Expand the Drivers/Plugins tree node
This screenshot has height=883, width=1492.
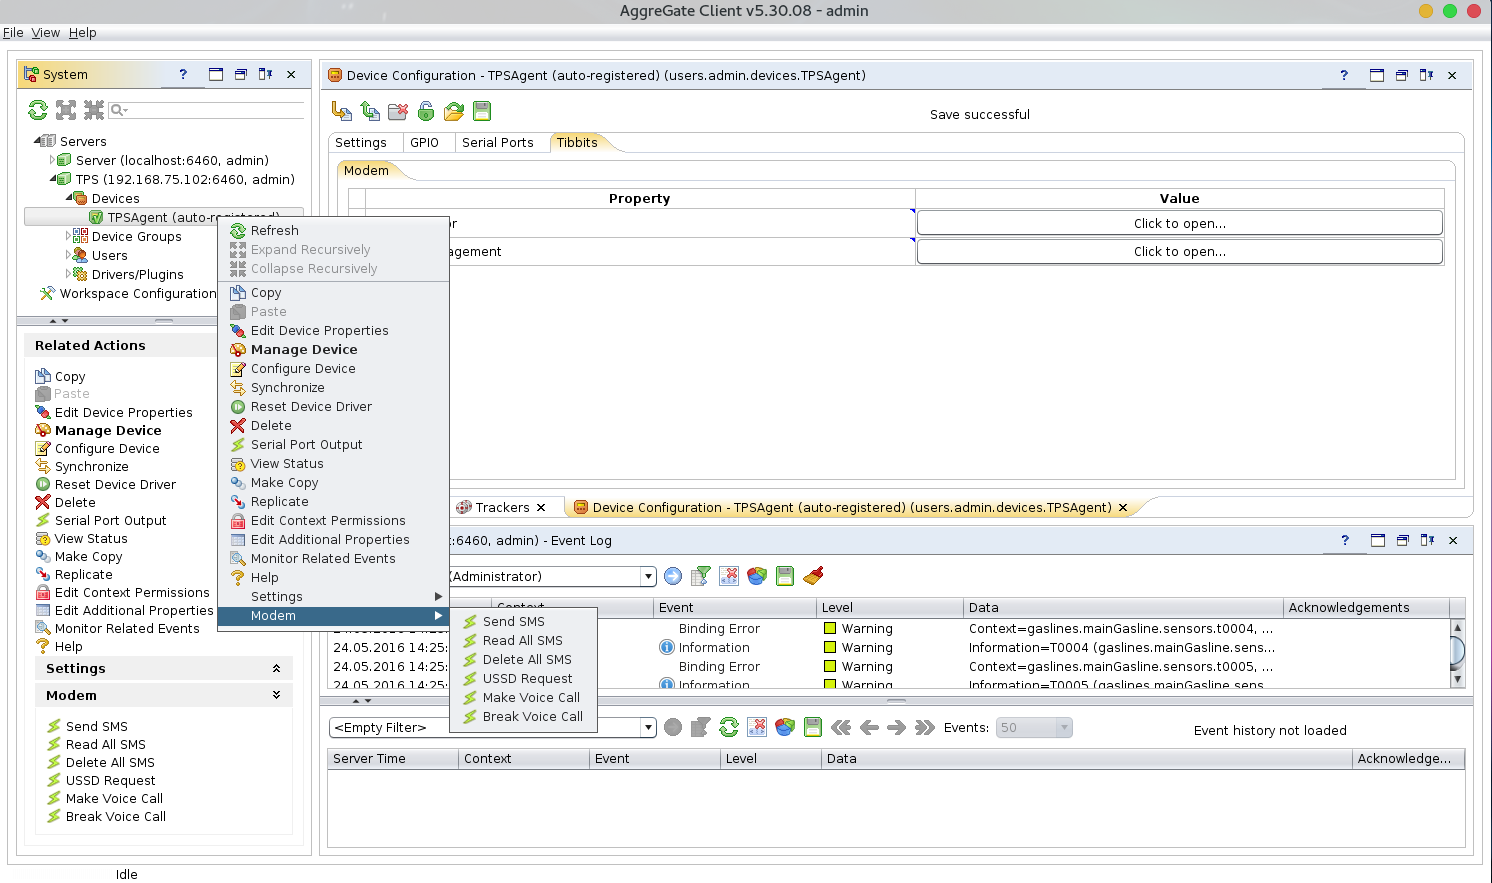(69, 274)
